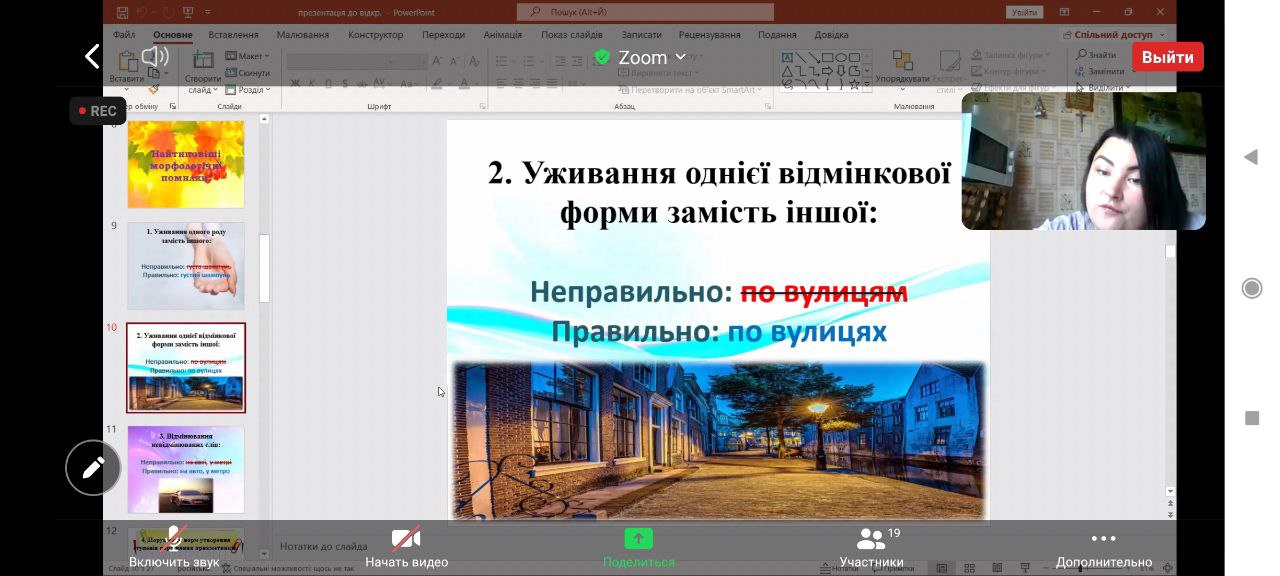Open the Виділити select dropdown

click(1104, 87)
